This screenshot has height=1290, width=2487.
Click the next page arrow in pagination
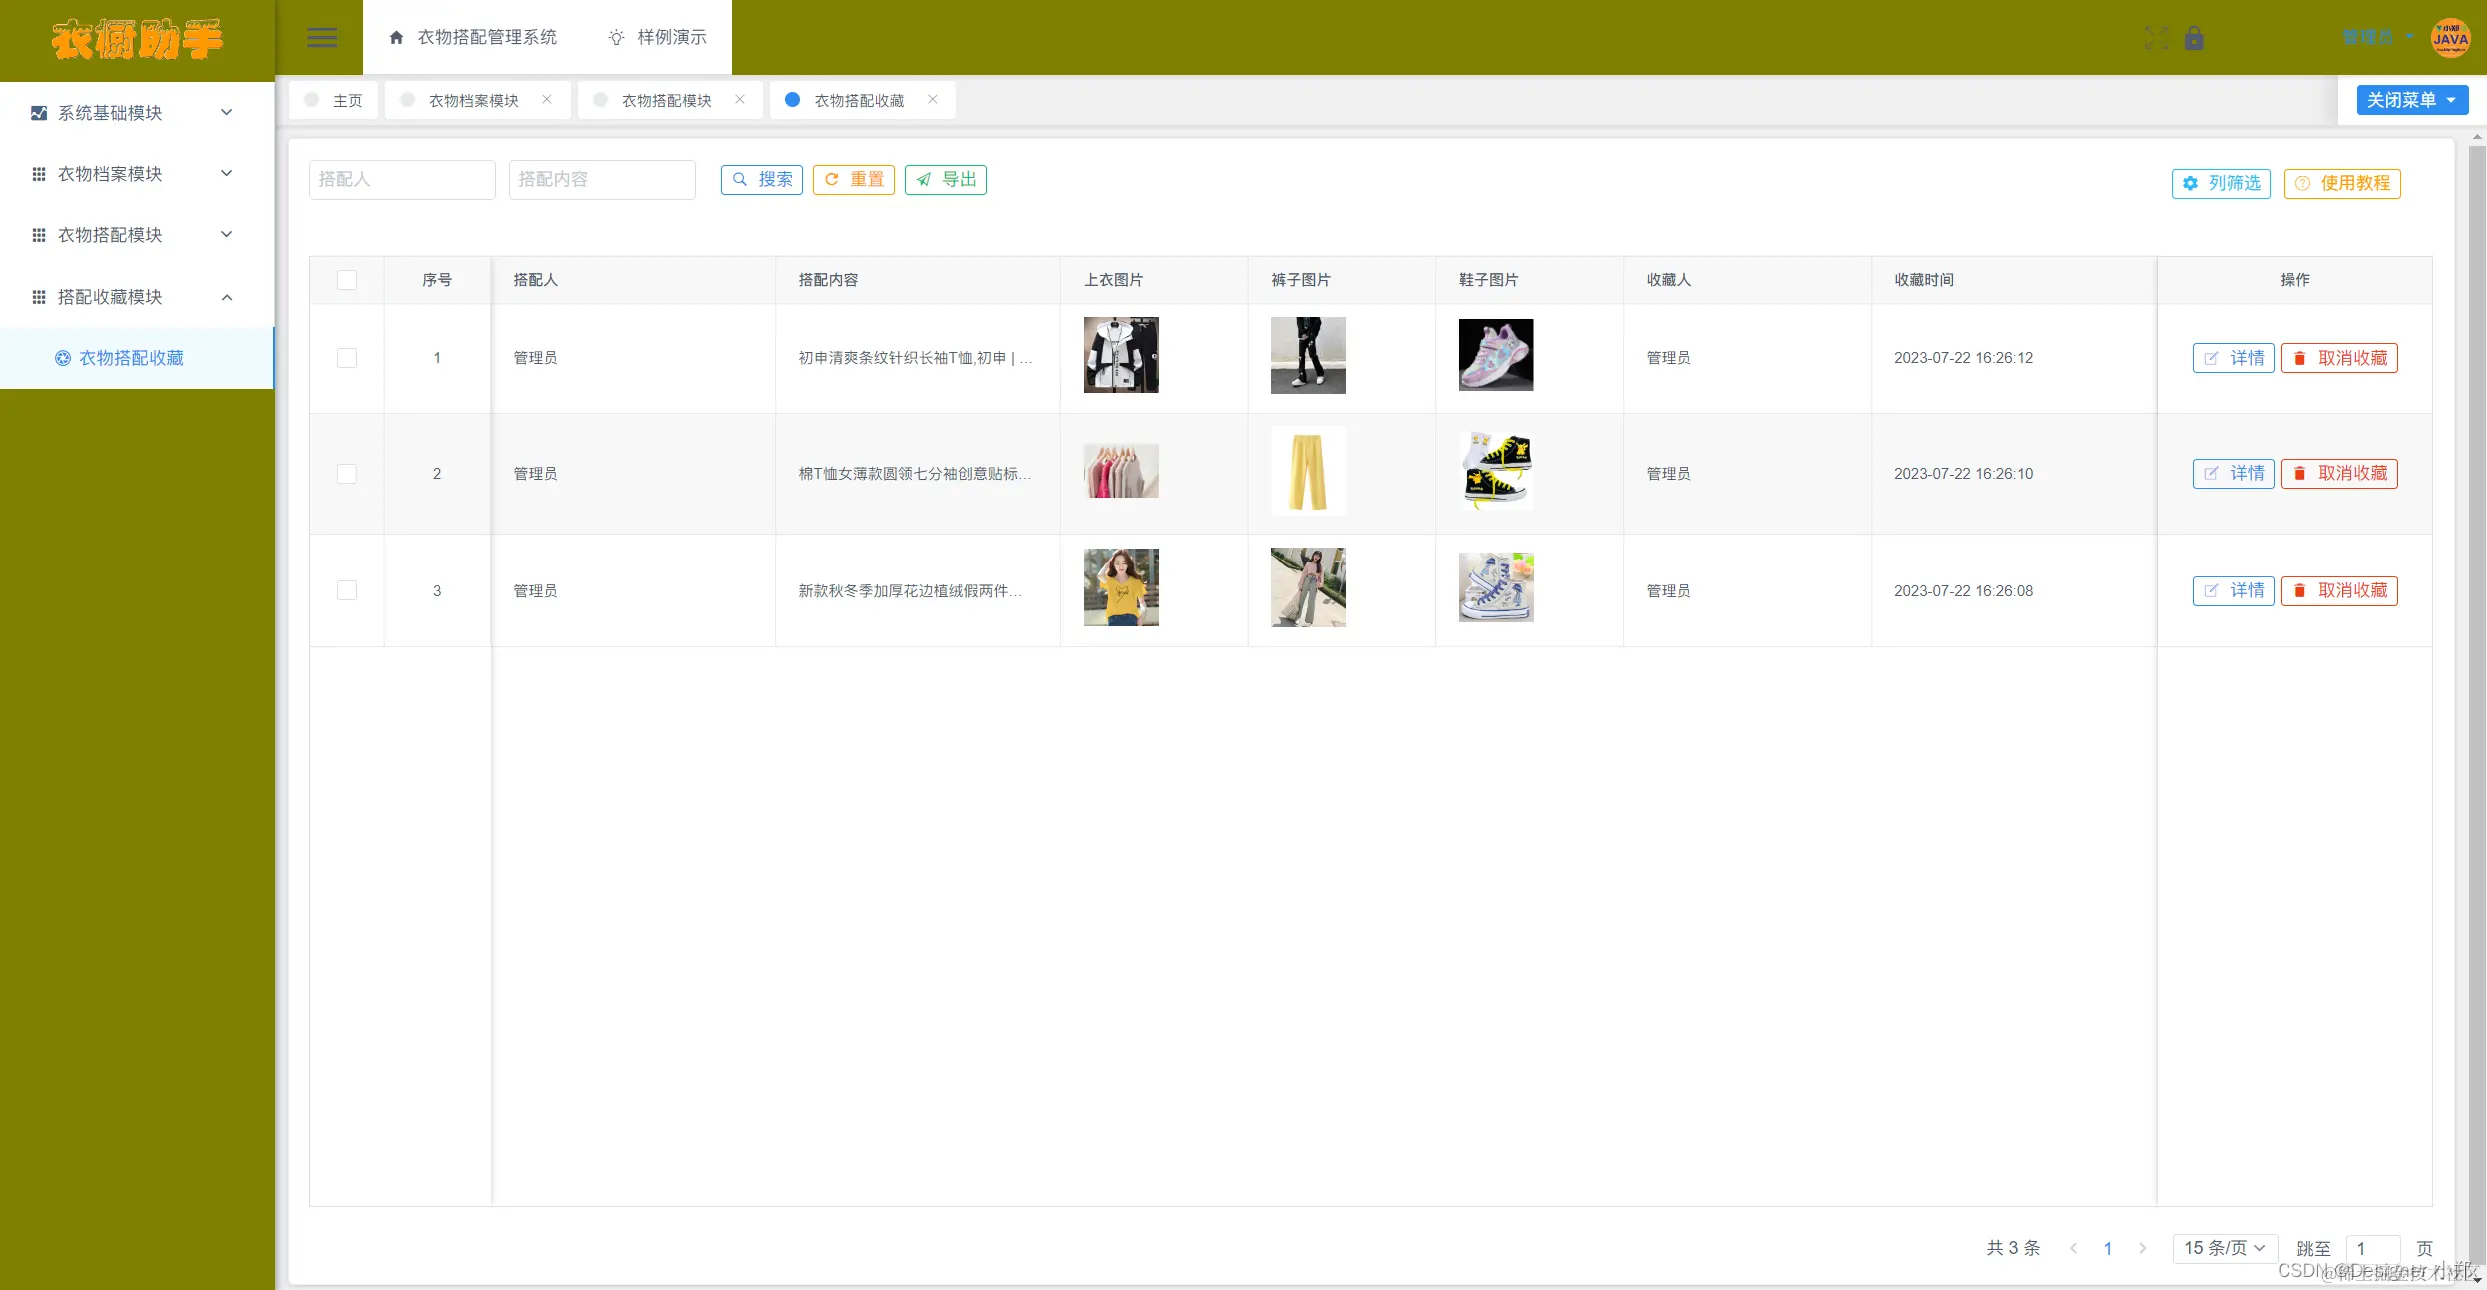coord(2142,1248)
